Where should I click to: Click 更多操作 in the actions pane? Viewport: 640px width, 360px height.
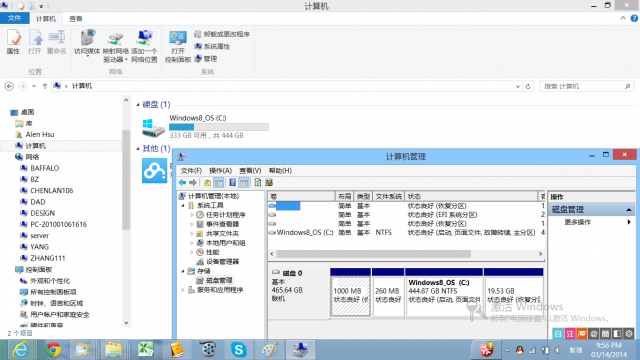pos(578,222)
